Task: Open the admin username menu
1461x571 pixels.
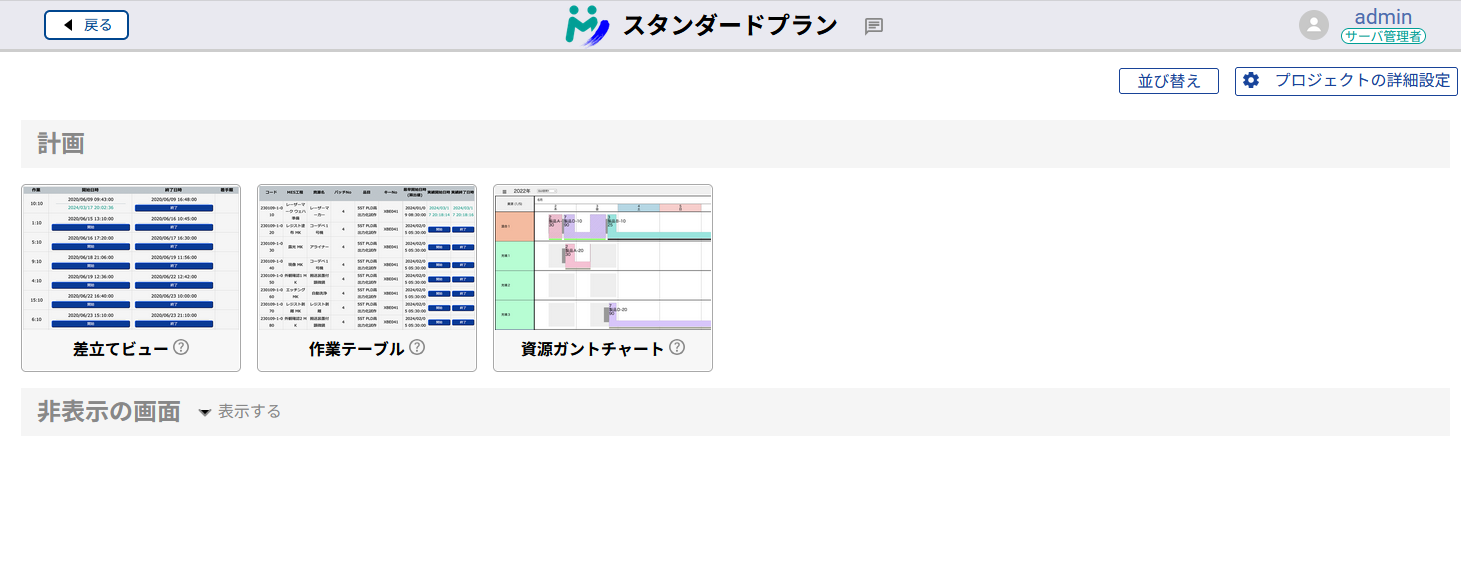Action: pos(1382,16)
